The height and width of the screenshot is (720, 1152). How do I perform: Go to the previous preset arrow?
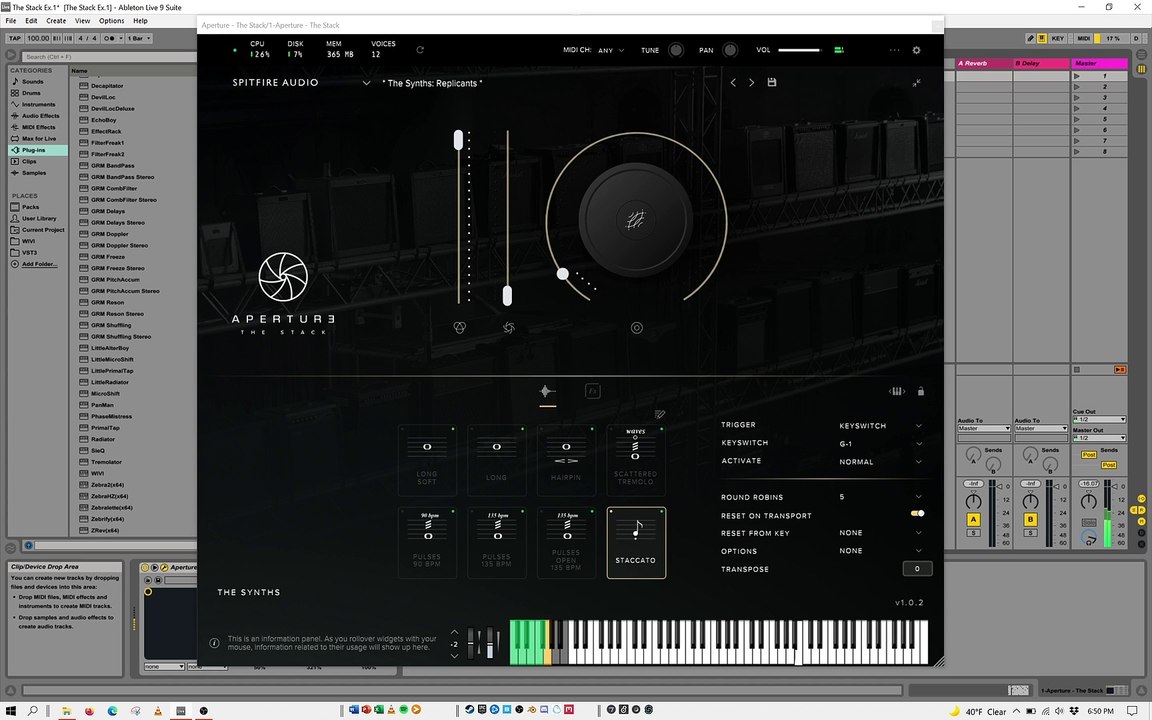[733, 82]
